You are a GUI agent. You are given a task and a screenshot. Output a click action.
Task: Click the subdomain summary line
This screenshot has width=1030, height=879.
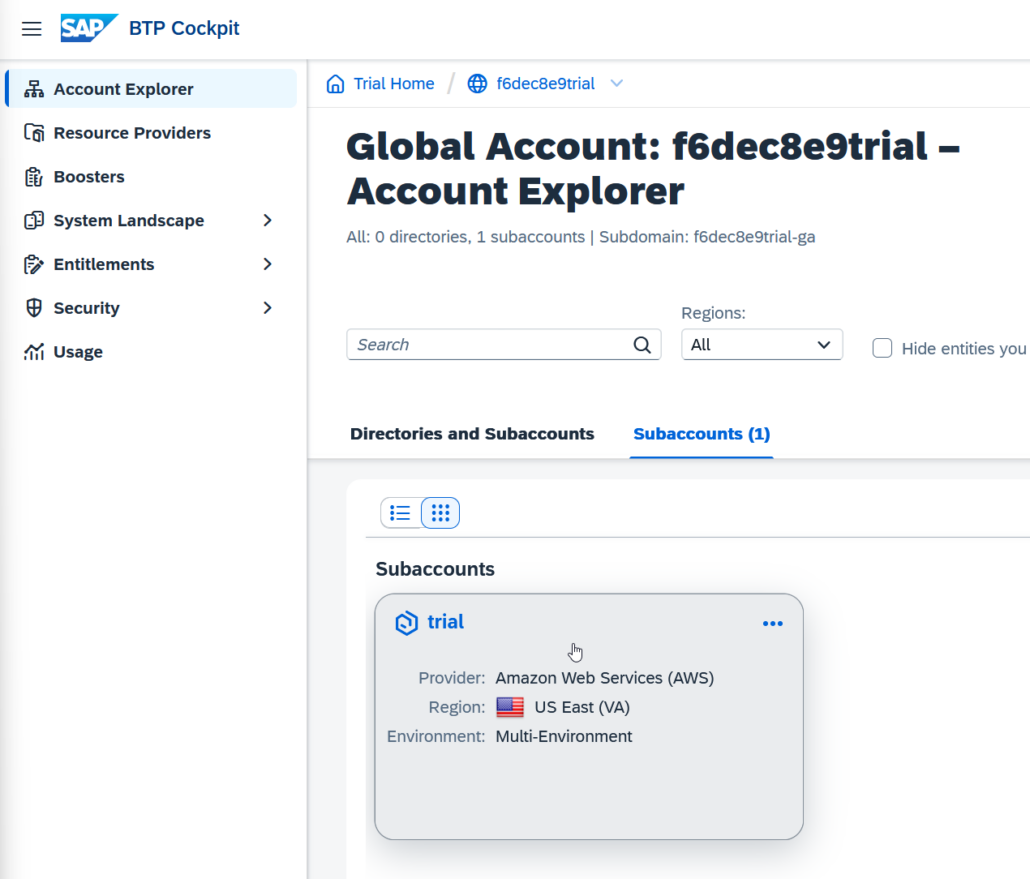(x=581, y=237)
